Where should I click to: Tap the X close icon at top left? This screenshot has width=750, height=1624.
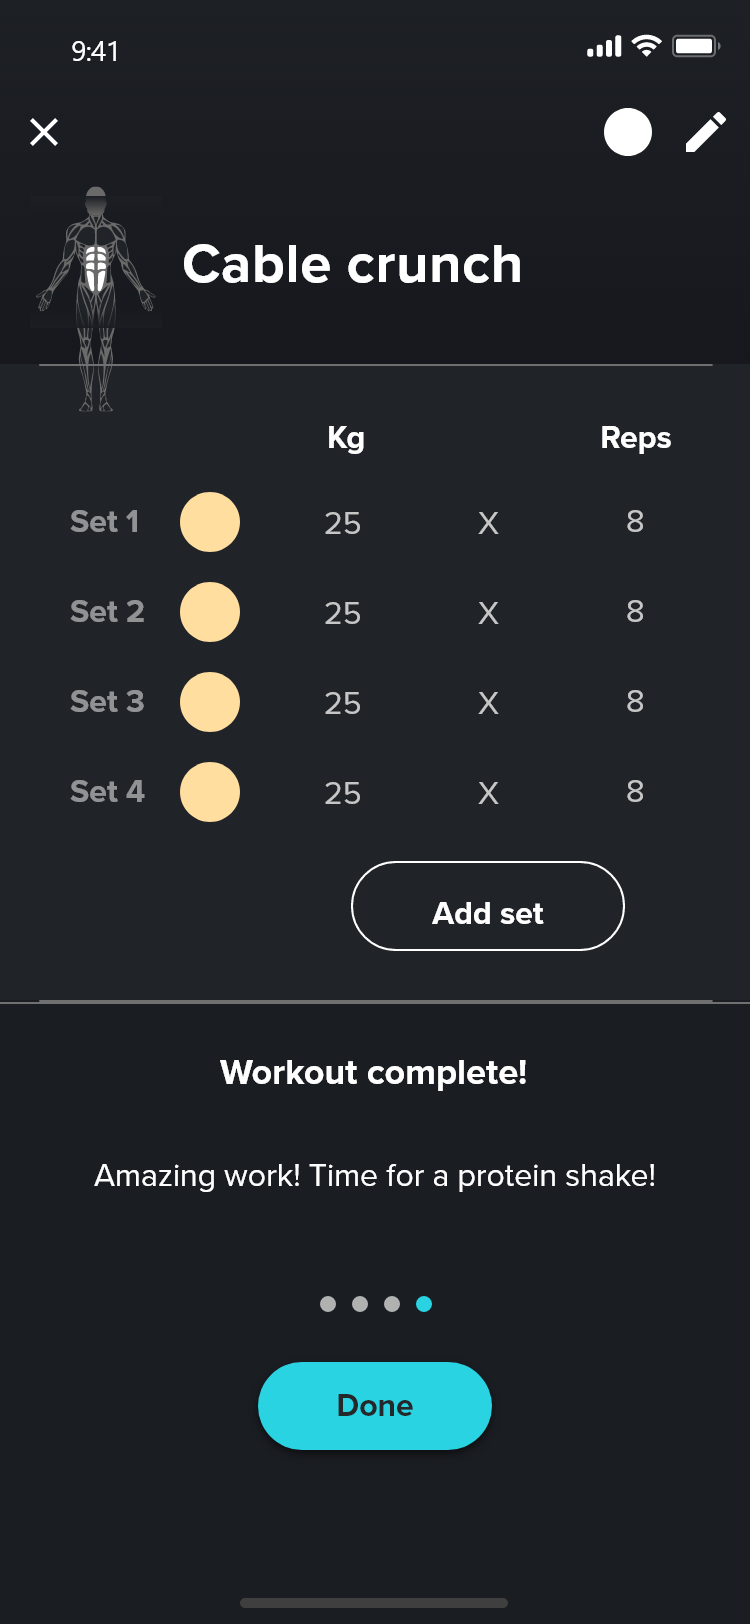[44, 132]
